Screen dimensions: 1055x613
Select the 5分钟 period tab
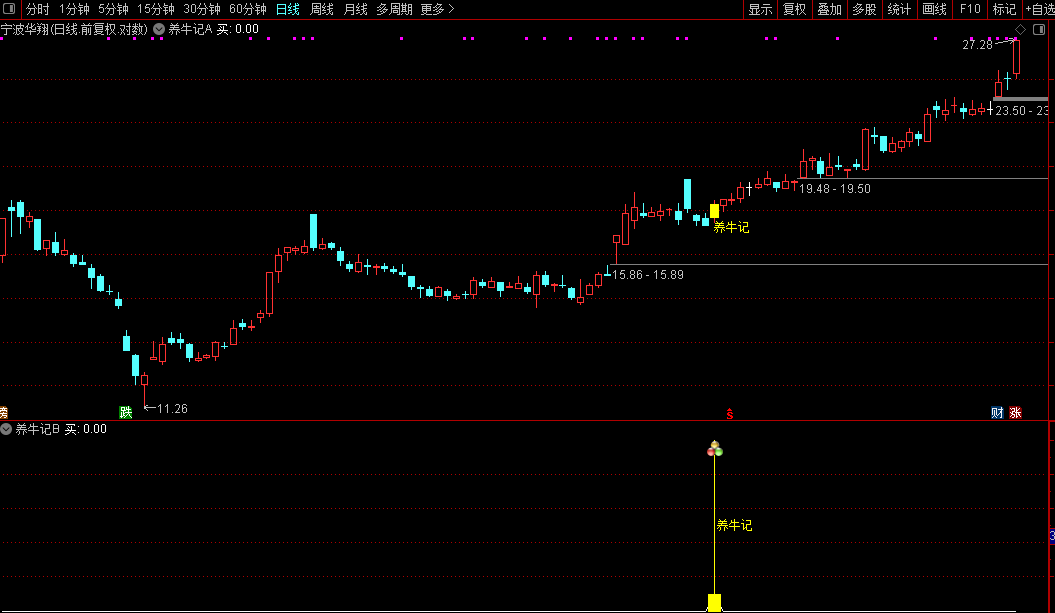tap(113, 9)
